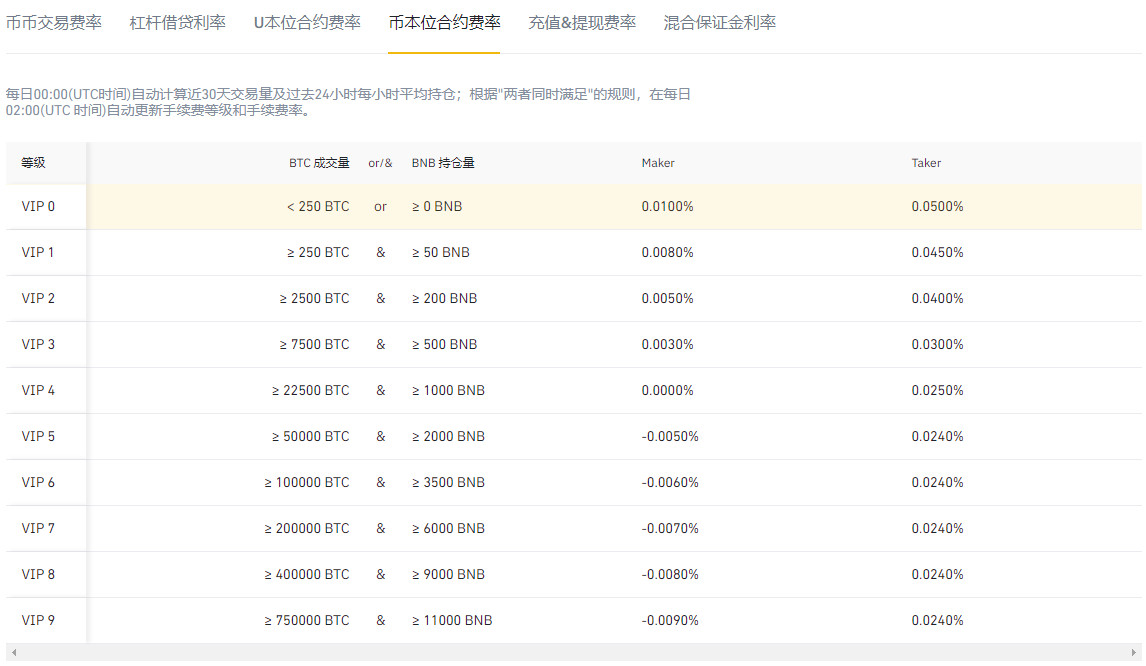Click the ≥ 11000 BNB holding cell
Image resolution: width=1146 pixels, height=666 pixels.
click(452, 621)
